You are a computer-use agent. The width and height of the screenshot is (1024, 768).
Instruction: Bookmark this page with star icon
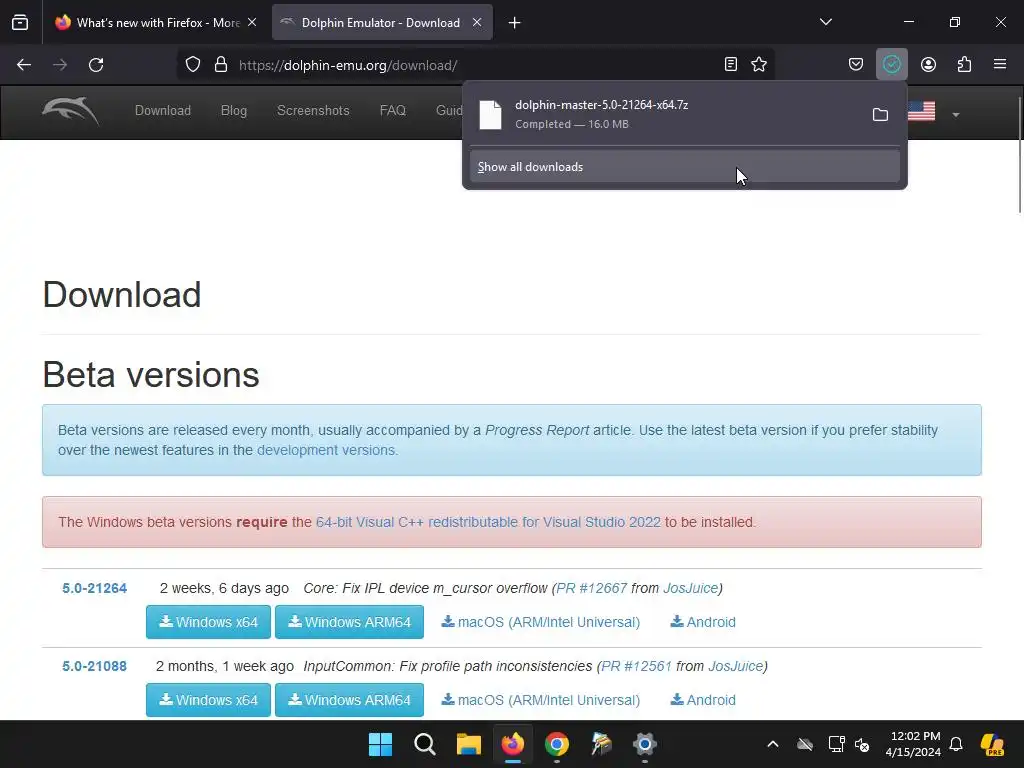tap(759, 64)
